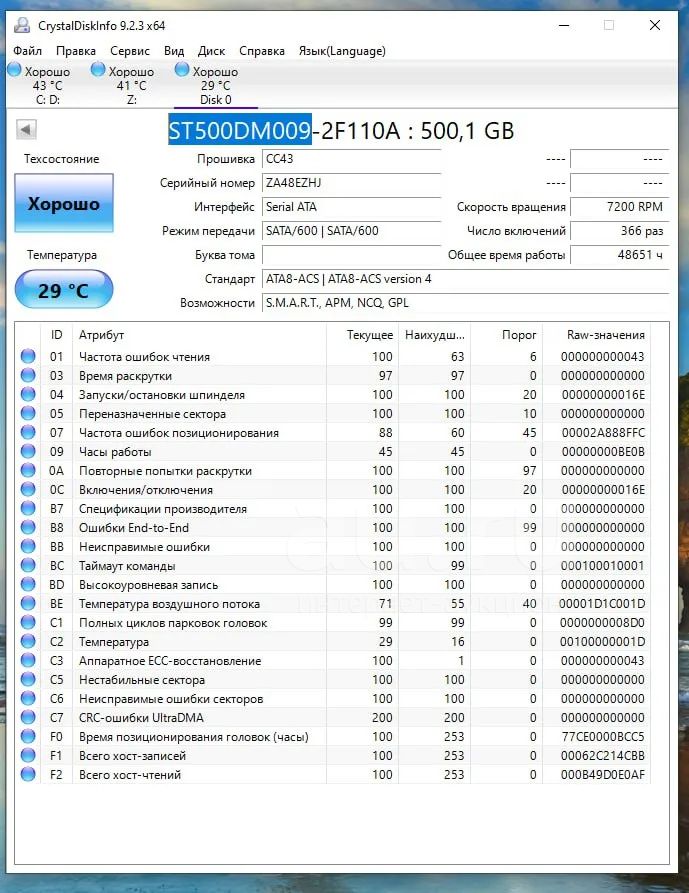Viewport: 689px width, 893px height.
Task: Click status dot of attribute 0C
Action: coord(28,489)
